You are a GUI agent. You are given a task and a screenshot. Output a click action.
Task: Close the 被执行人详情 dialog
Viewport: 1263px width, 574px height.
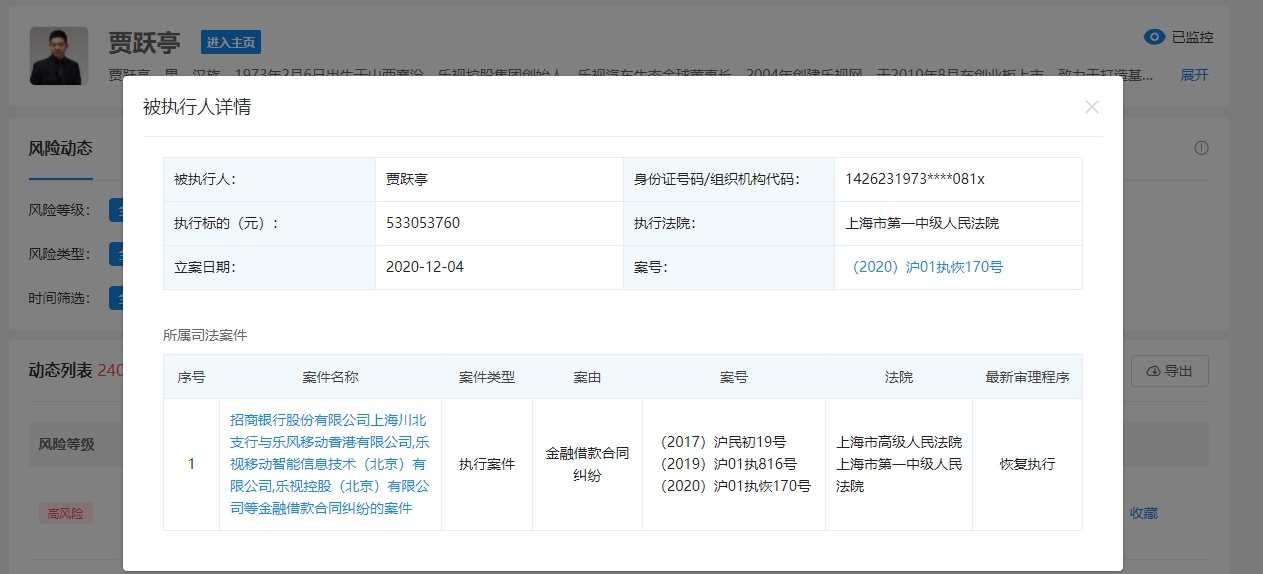click(1091, 107)
